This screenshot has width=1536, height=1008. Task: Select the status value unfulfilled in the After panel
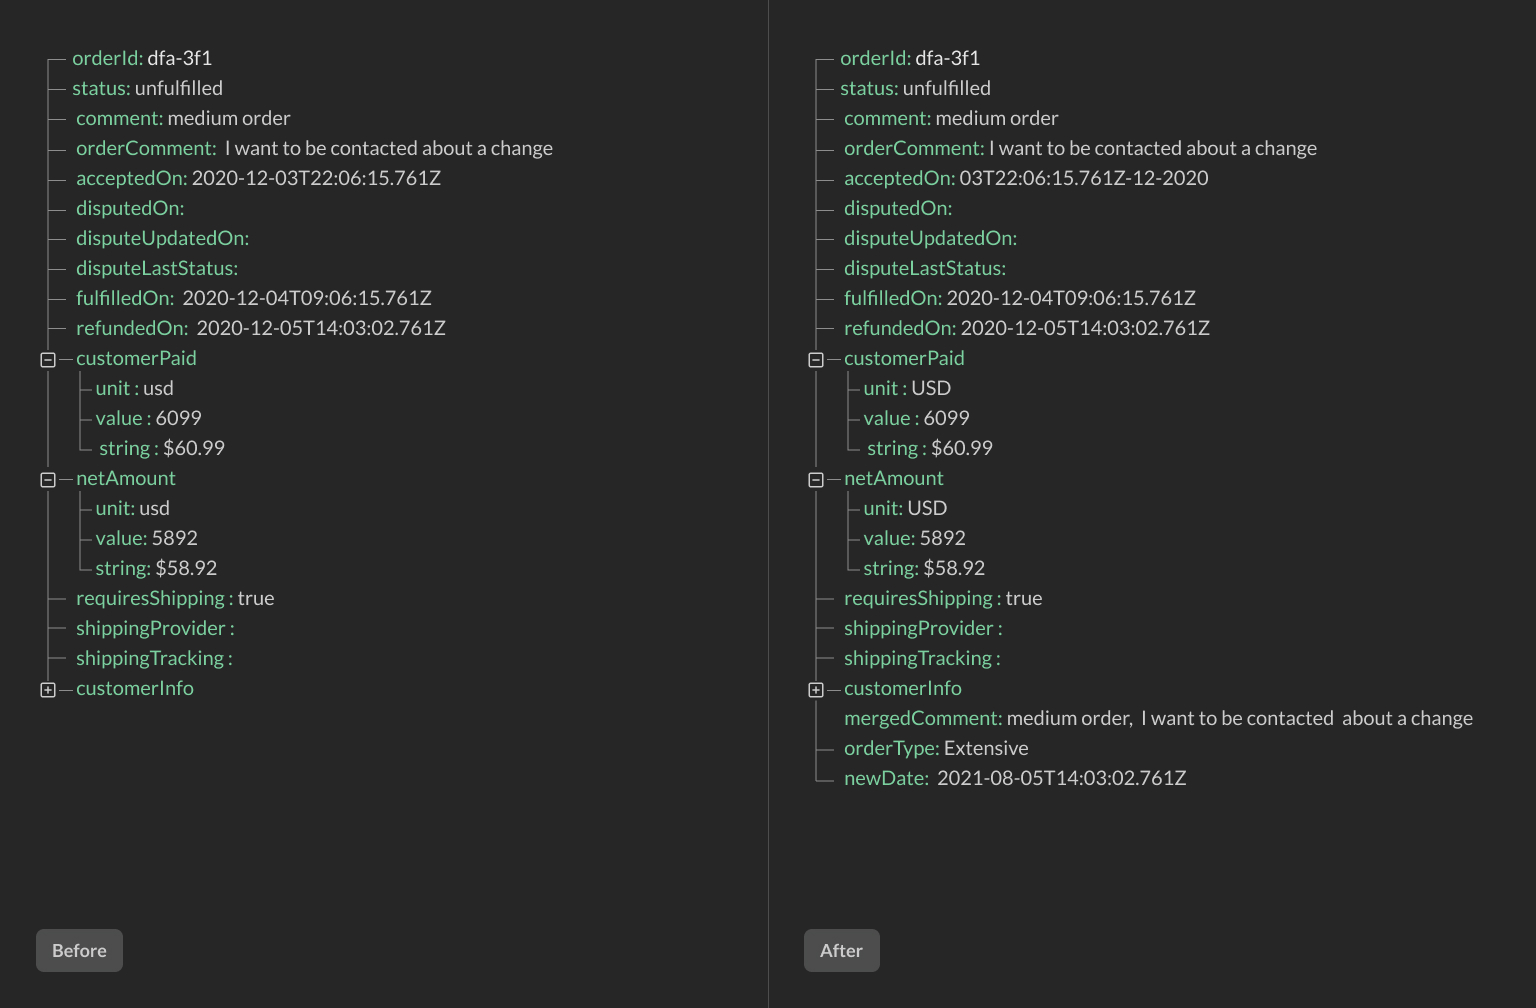[945, 88]
